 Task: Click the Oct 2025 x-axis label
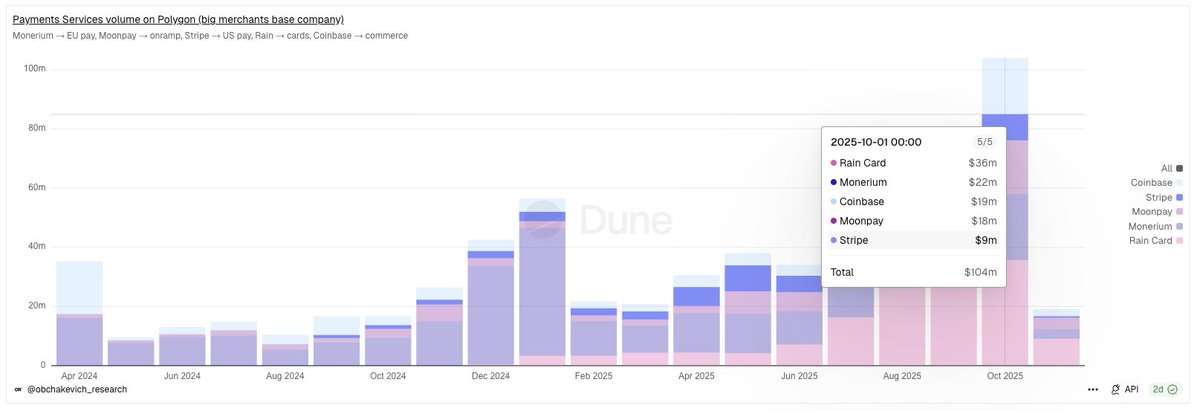[1005, 376]
